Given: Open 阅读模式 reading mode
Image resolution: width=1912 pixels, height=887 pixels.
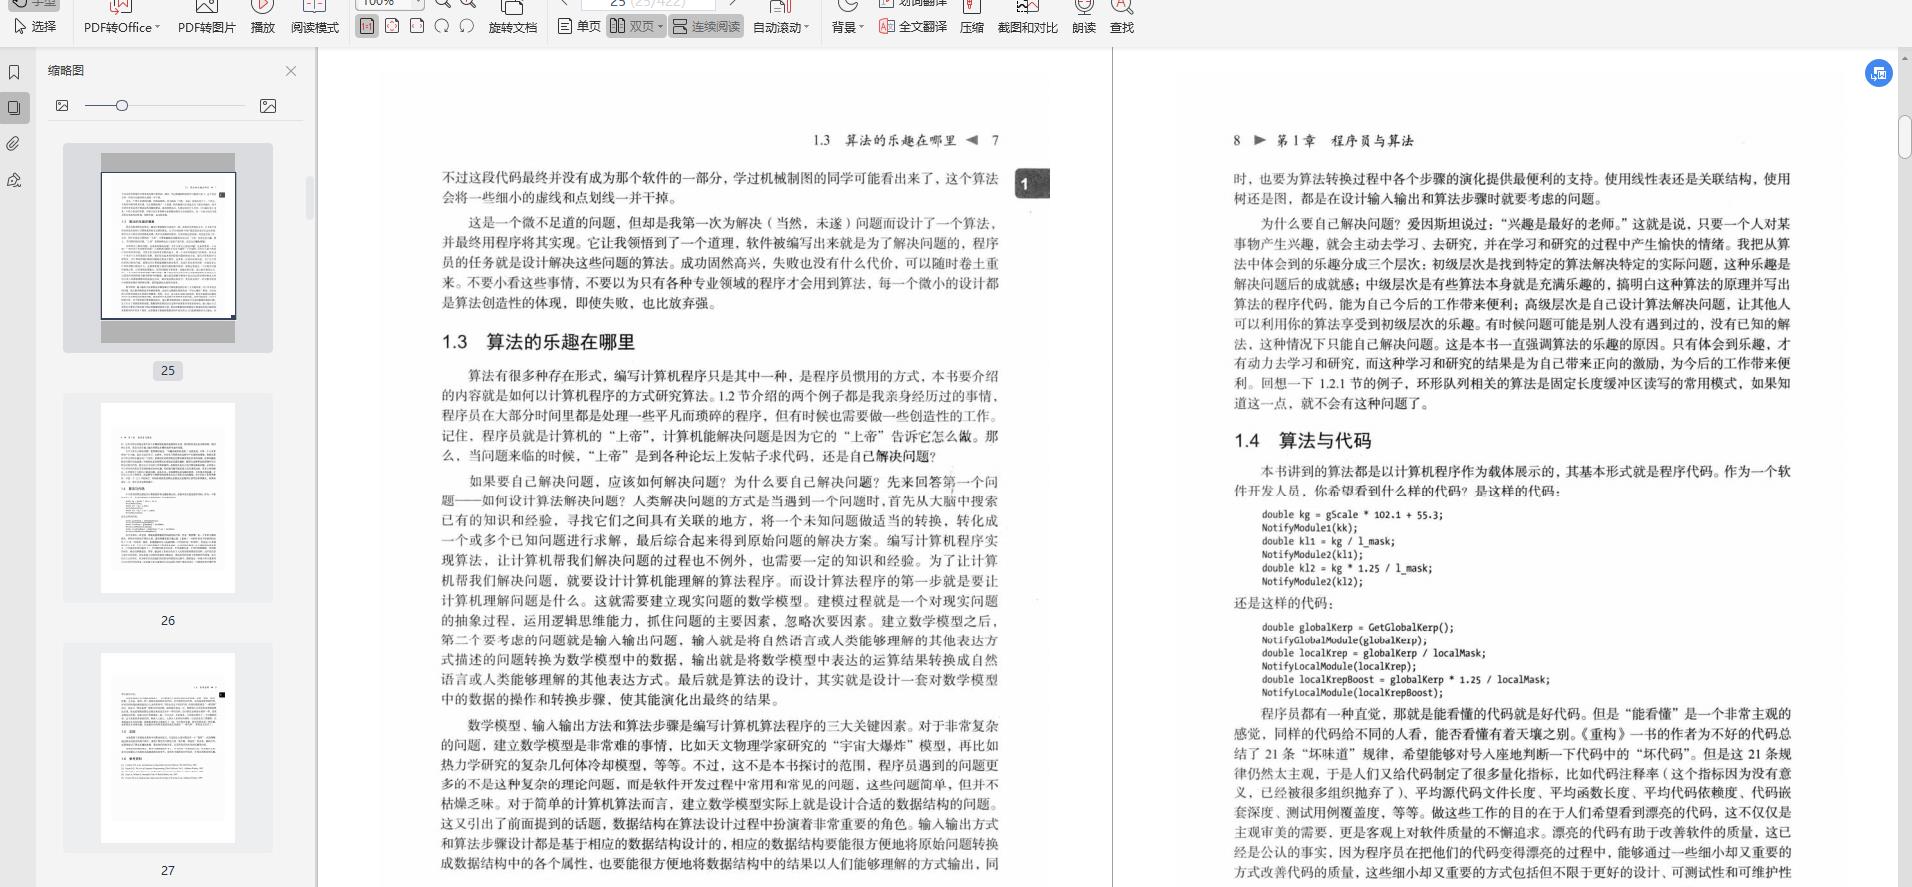Looking at the screenshot, I should (x=315, y=18).
